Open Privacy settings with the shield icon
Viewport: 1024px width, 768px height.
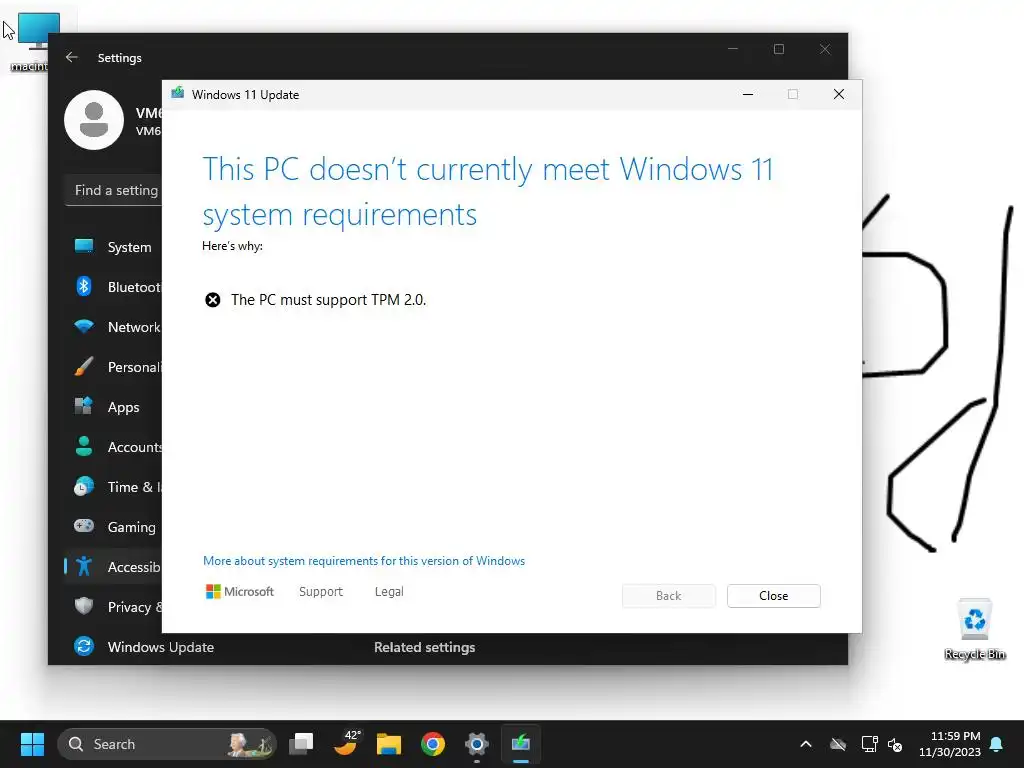click(114, 607)
